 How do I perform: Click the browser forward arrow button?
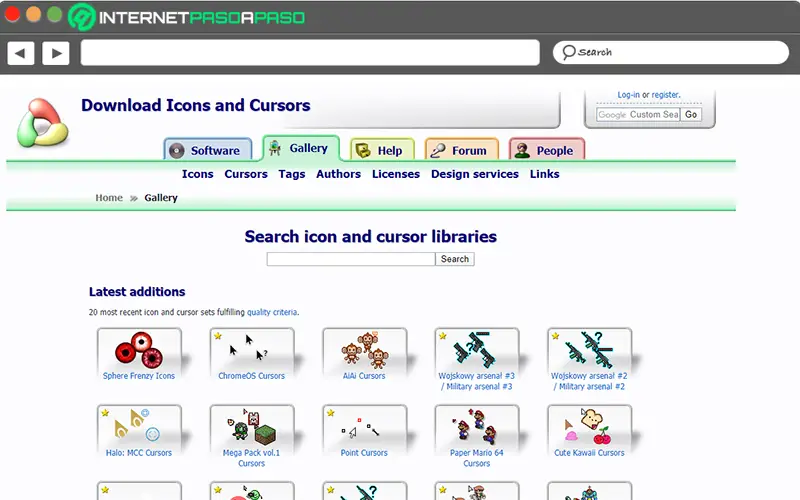point(56,53)
